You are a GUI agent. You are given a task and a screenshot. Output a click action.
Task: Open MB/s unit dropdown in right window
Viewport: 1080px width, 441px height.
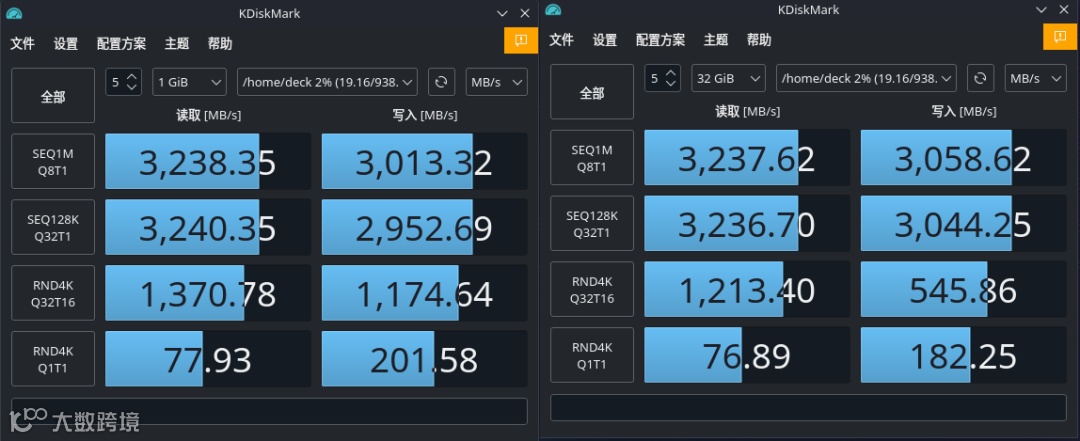coord(1036,78)
